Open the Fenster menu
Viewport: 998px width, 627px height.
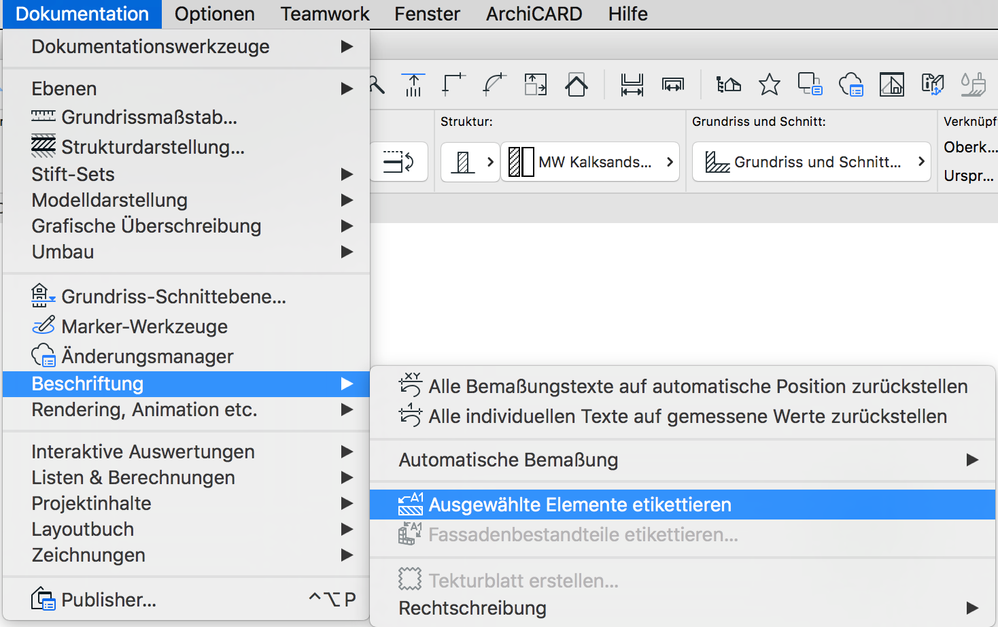pyautogui.click(x=427, y=14)
